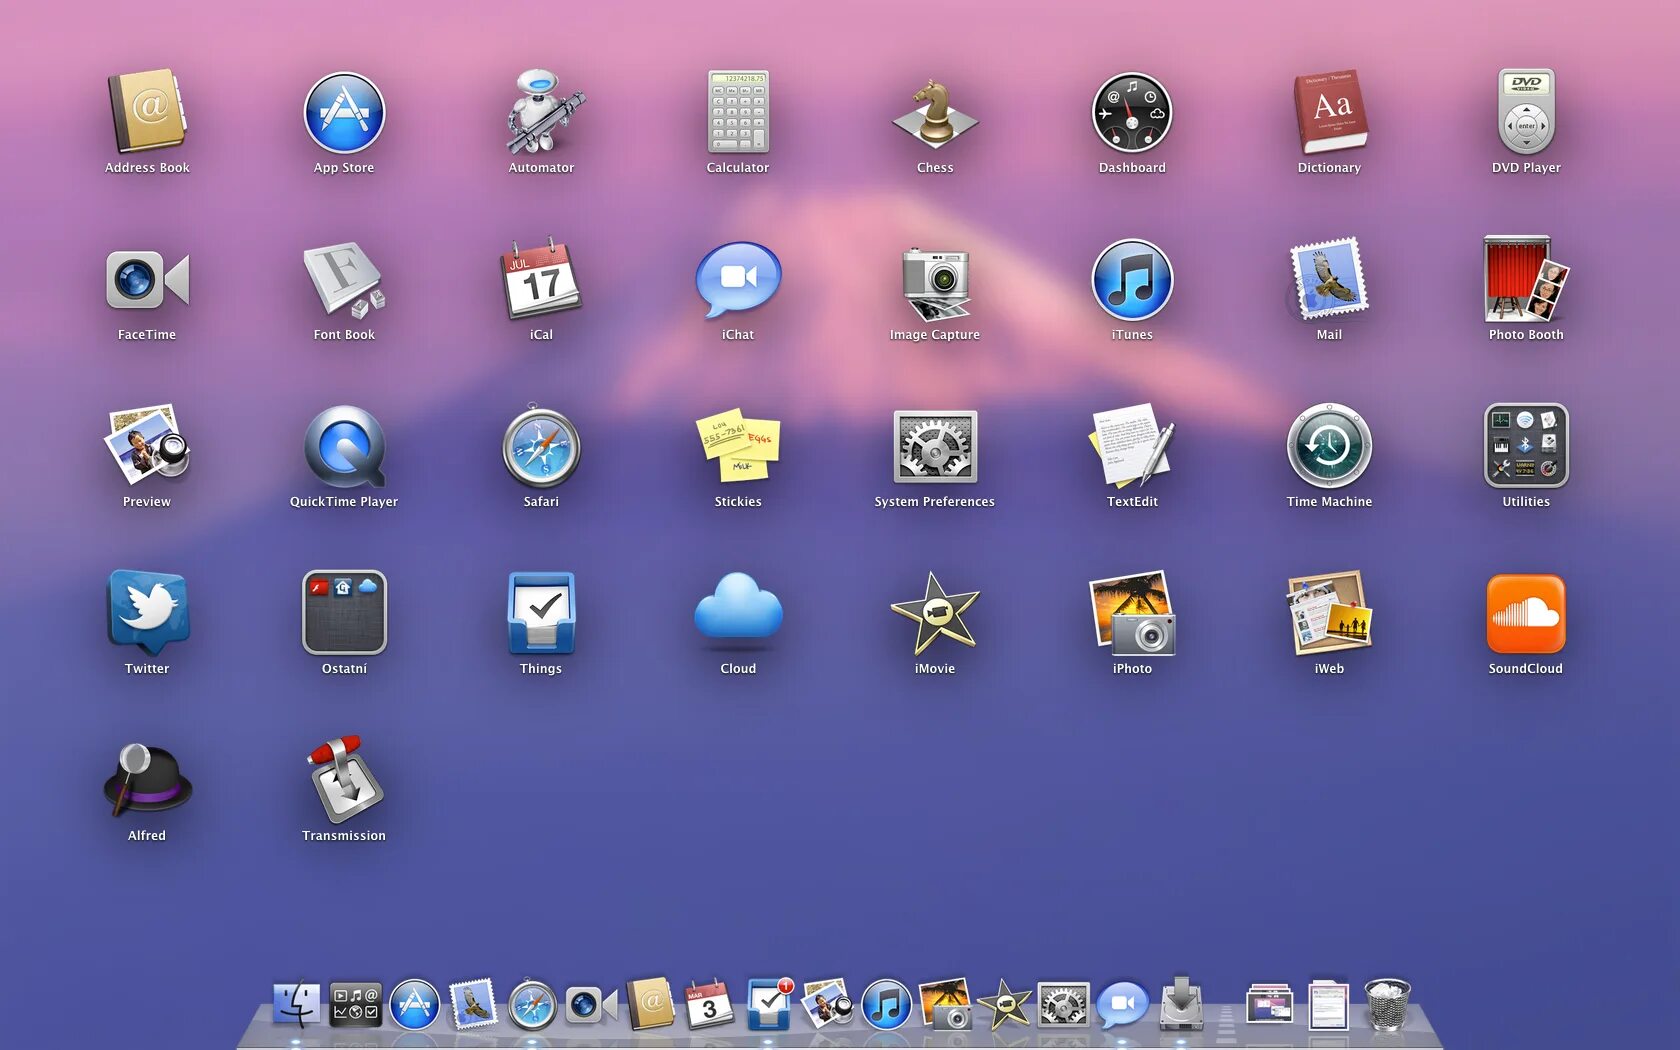
Task: Launch the Twitter app
Action: [x=147, y=613]
